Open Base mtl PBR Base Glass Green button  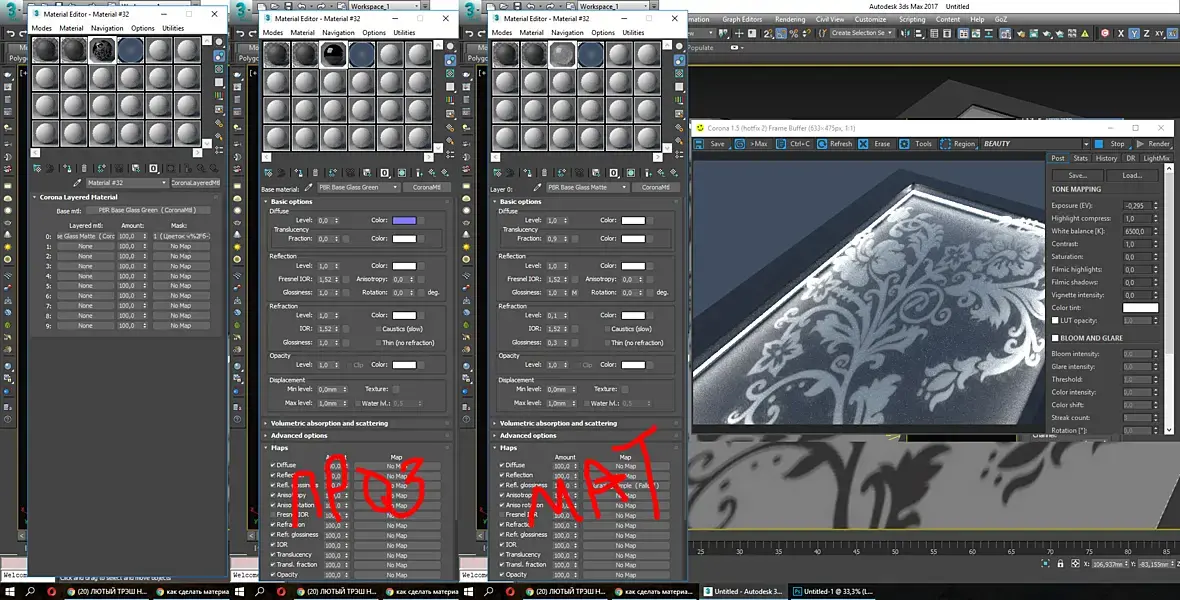pyautogui.click(x=146, y=211)
